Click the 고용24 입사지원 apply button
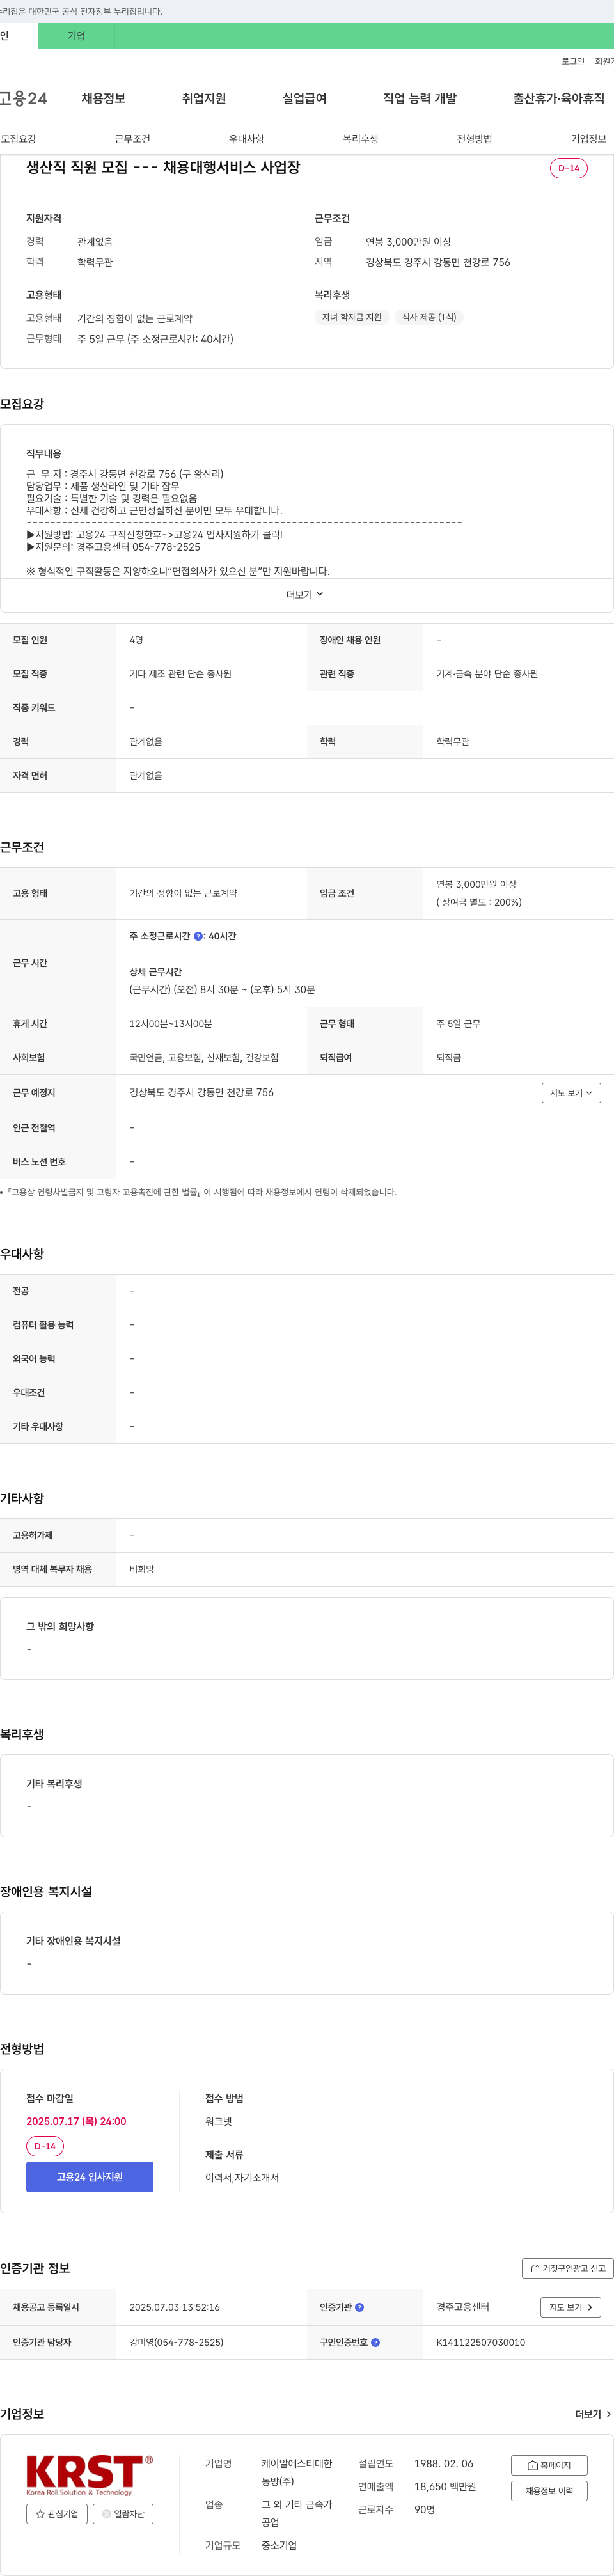614x2576 pixels. click(x=90, y=2177)
